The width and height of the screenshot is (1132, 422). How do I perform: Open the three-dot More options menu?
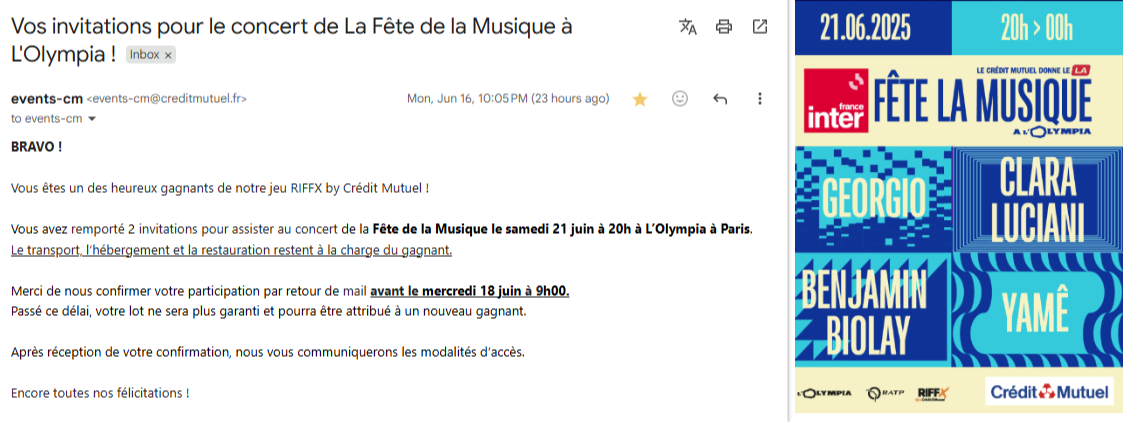(759, 99)
